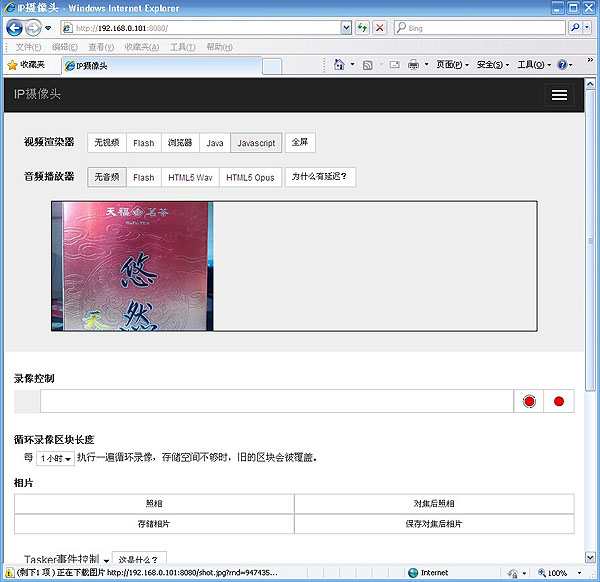Open the hamburger navigation menu
This screenshot has height=582, width=600.
click(x=559, y=95)
